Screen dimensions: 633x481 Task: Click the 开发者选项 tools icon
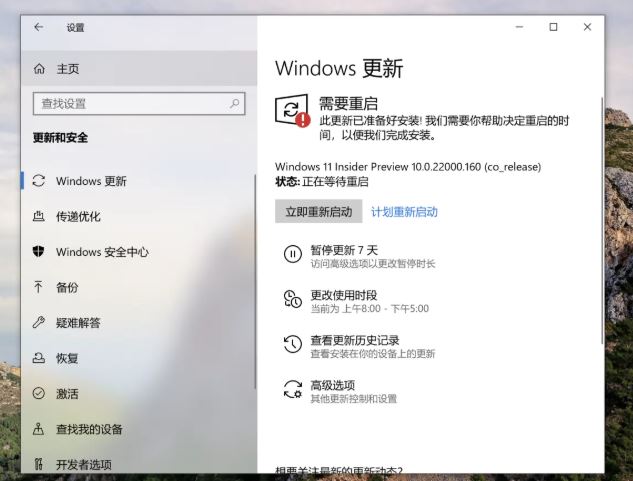pos(38,464)
